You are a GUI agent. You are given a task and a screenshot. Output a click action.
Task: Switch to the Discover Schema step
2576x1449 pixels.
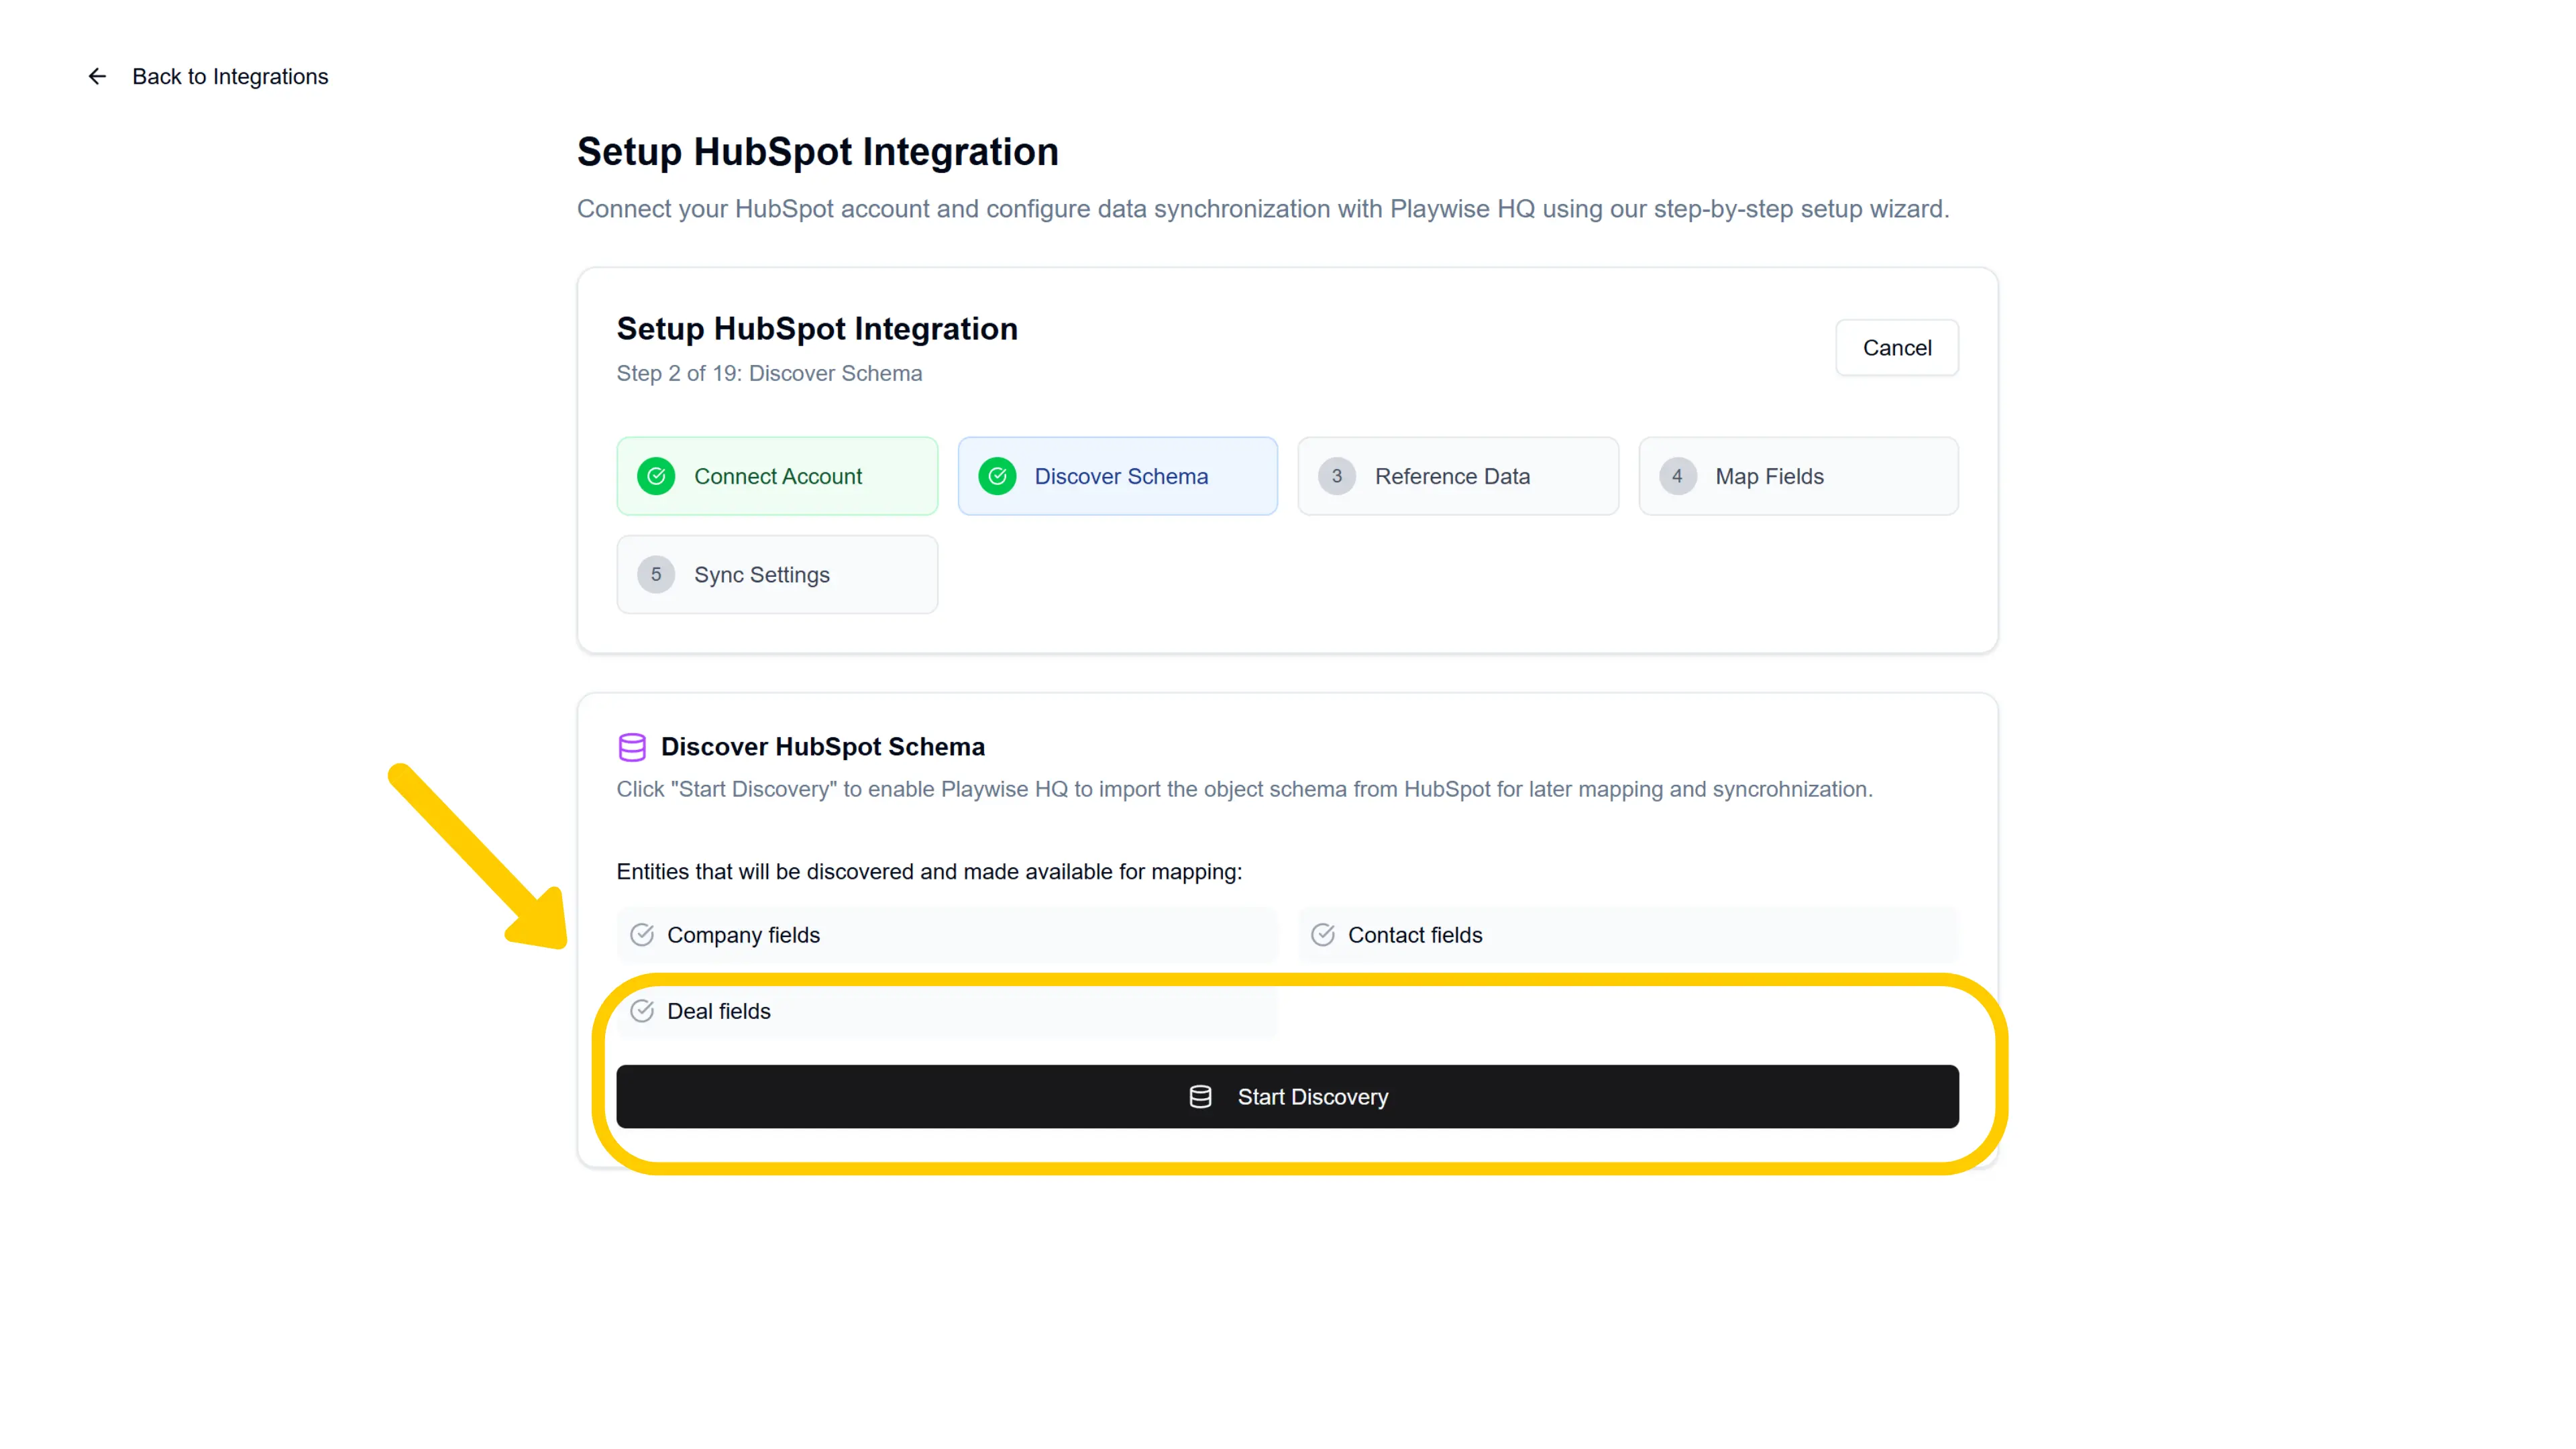coord(1118,476)
